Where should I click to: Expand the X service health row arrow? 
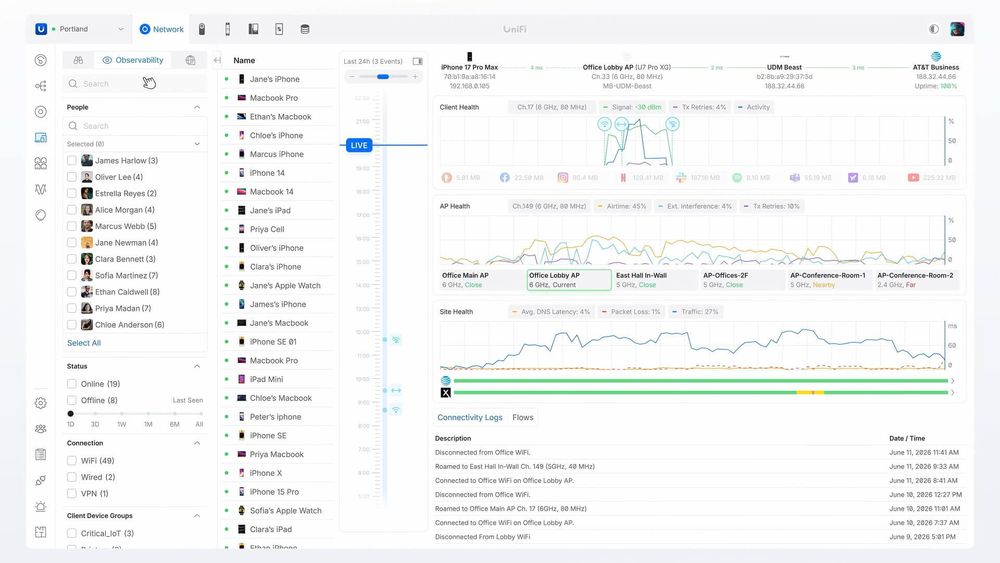tap(953, 393)
